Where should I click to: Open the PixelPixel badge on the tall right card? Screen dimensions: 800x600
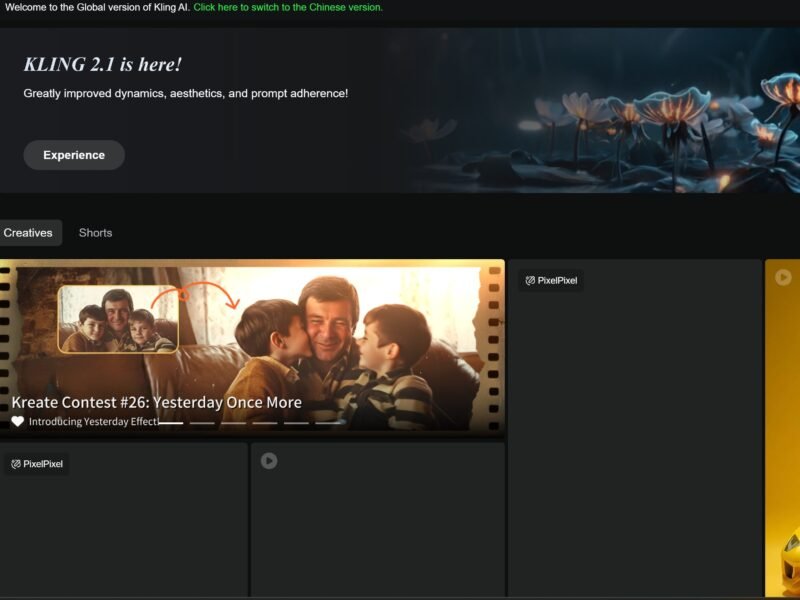pyautogui.click(x=551, y=281)
